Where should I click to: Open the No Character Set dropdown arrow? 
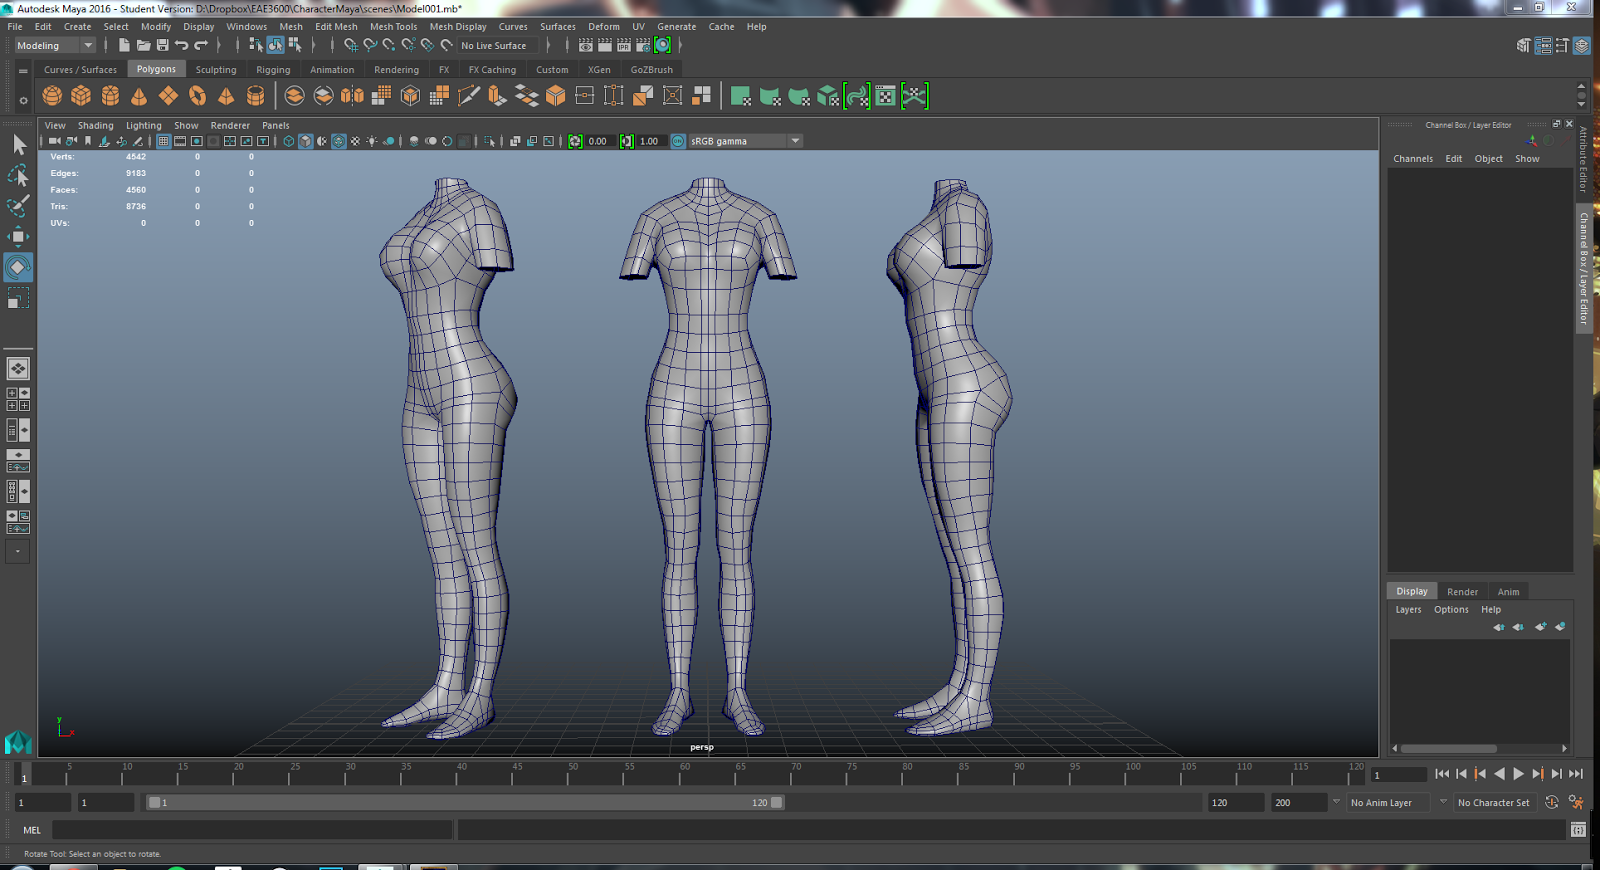[1443, 802]
